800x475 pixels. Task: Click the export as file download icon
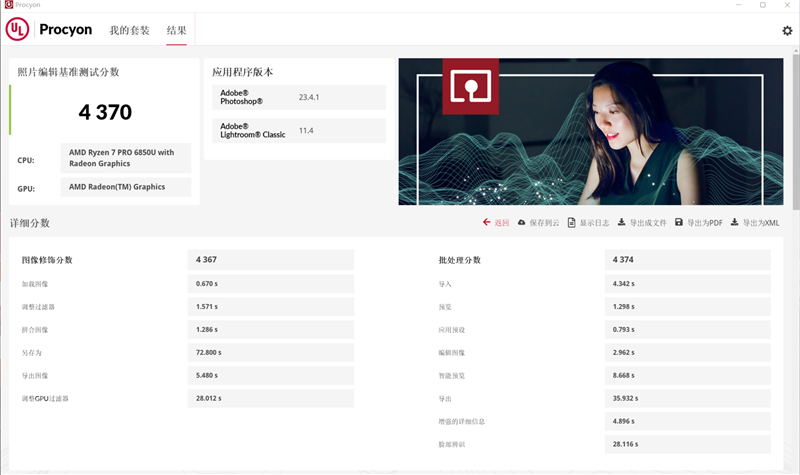click(621, 222)
